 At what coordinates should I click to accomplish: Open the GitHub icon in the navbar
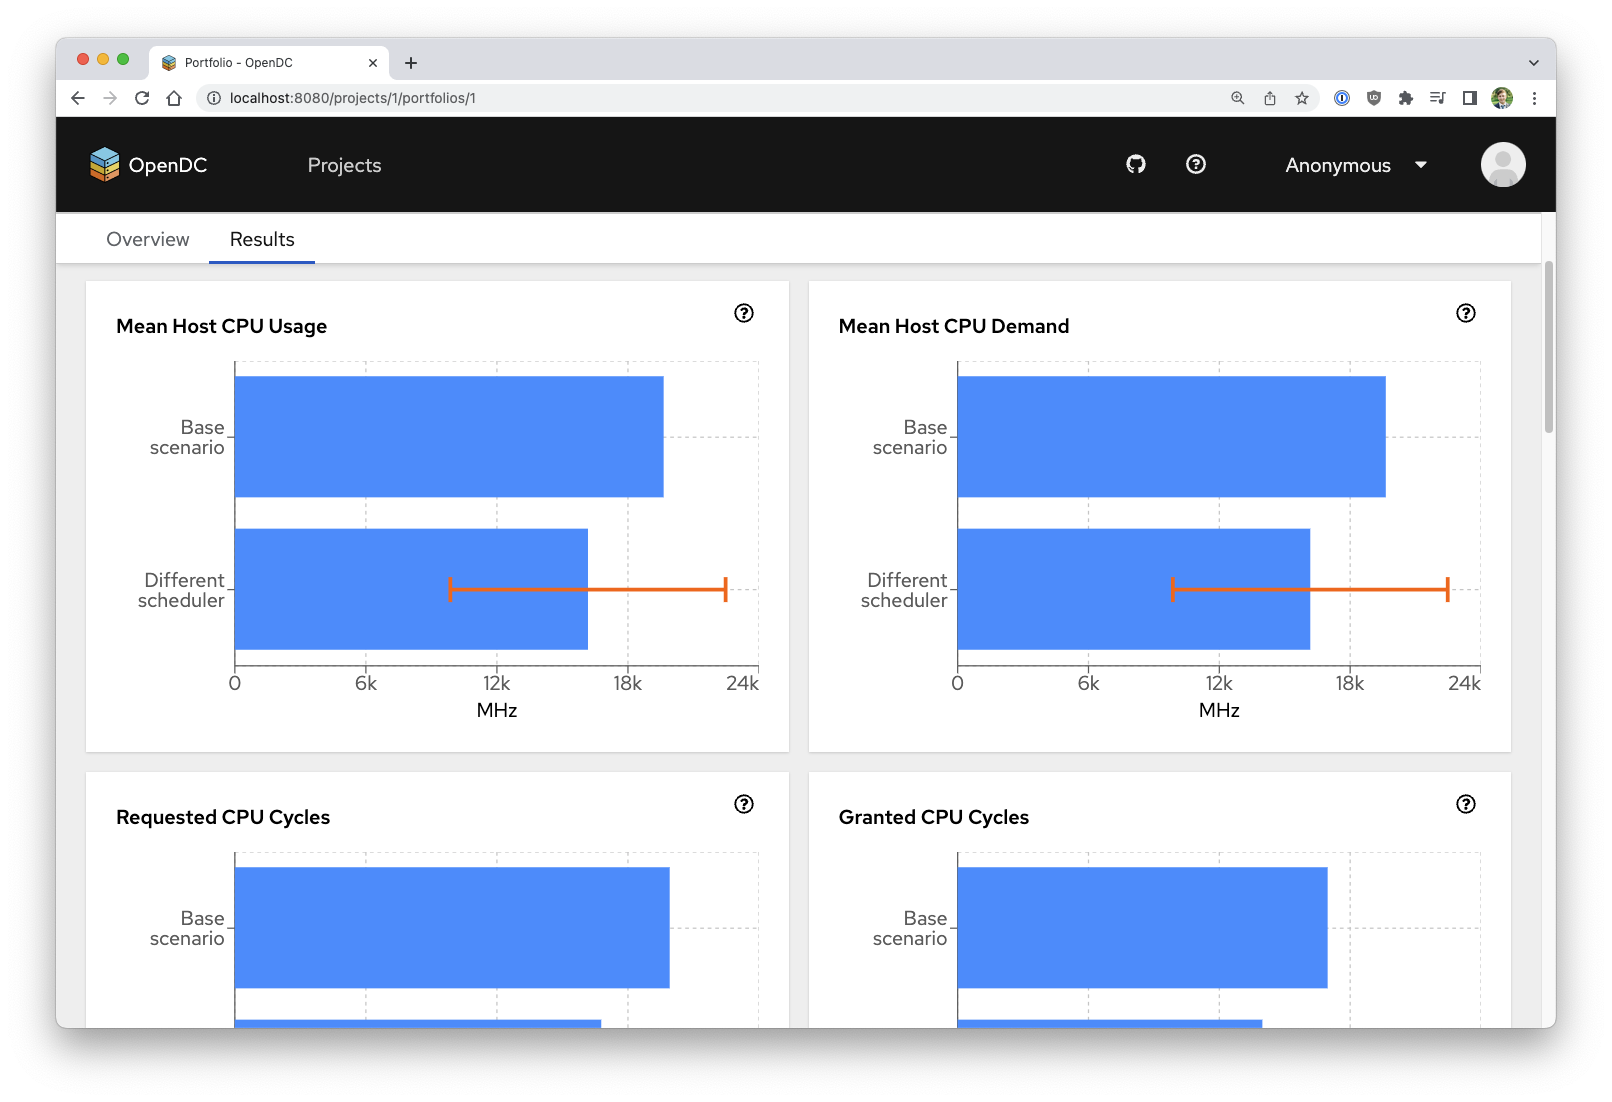pyautogui.click(x=1135, y=164)
